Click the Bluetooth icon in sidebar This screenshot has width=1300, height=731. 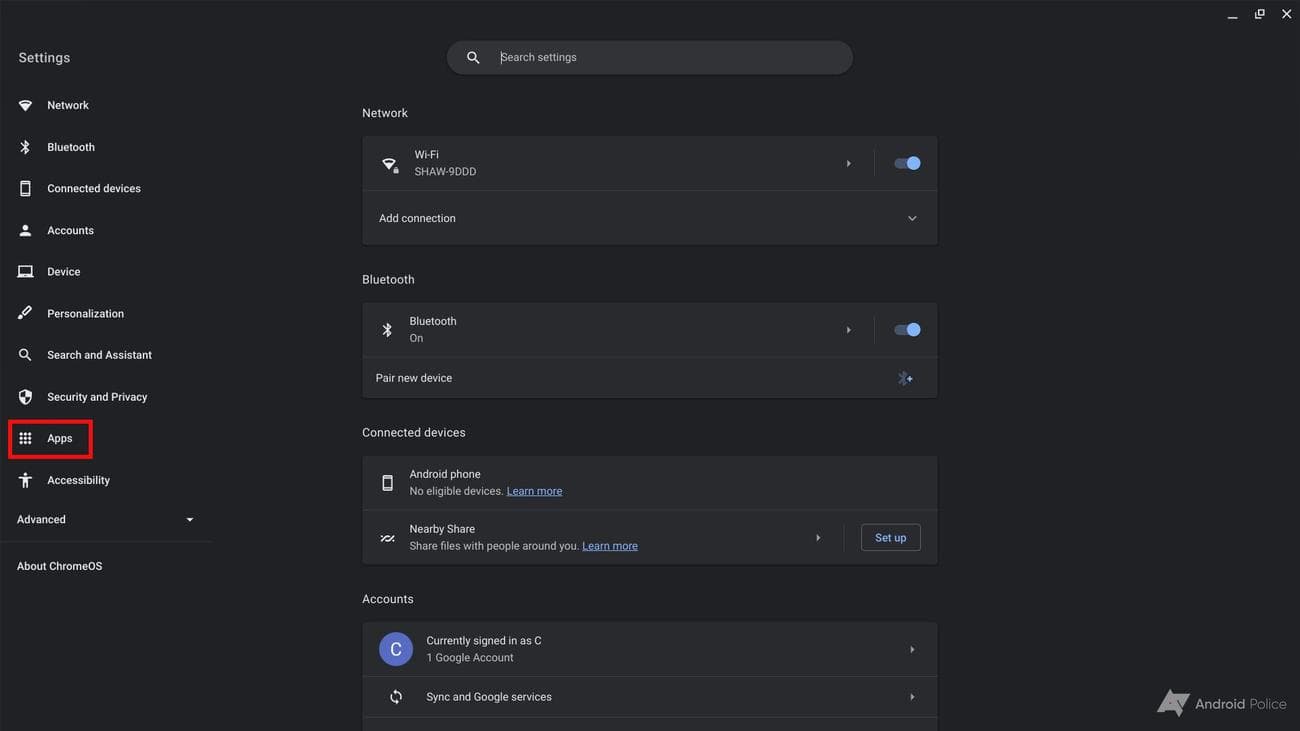[x=25, y=147]
